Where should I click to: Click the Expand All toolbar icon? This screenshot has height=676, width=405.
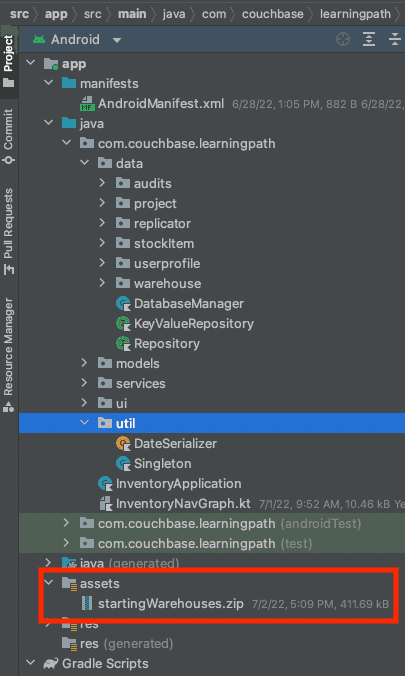[x=369, y=40]
